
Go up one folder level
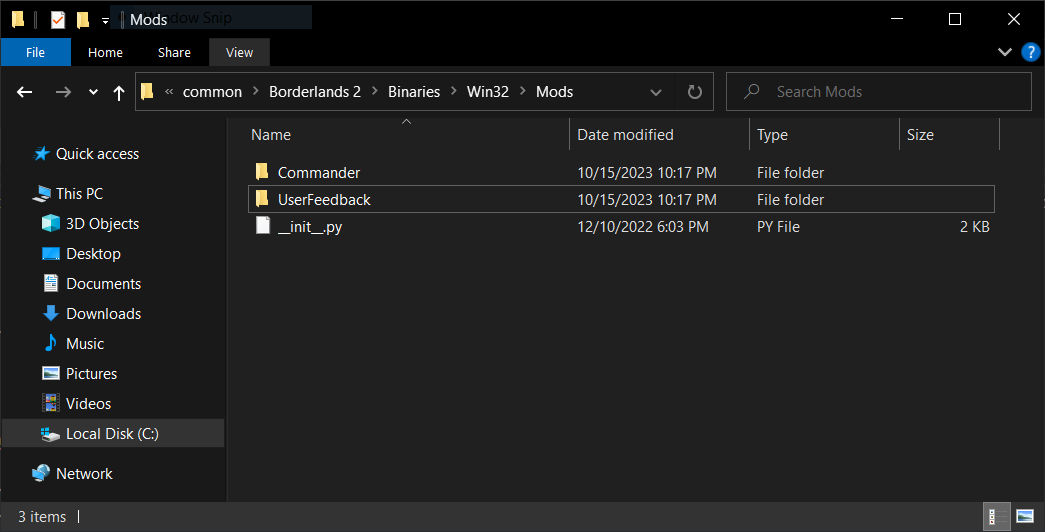click(119, 92)
